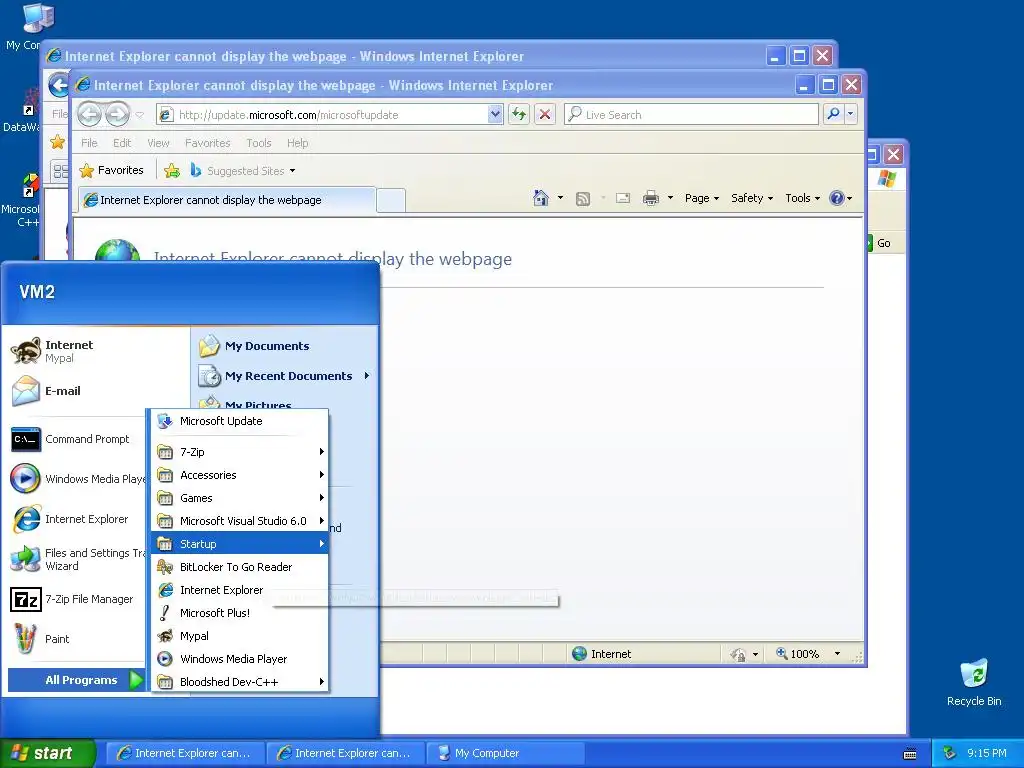Image resolution: width=1024 pixels, height=768 pixels.
Task: Expand the address bar URL dropdown
Action: (495, 114)
